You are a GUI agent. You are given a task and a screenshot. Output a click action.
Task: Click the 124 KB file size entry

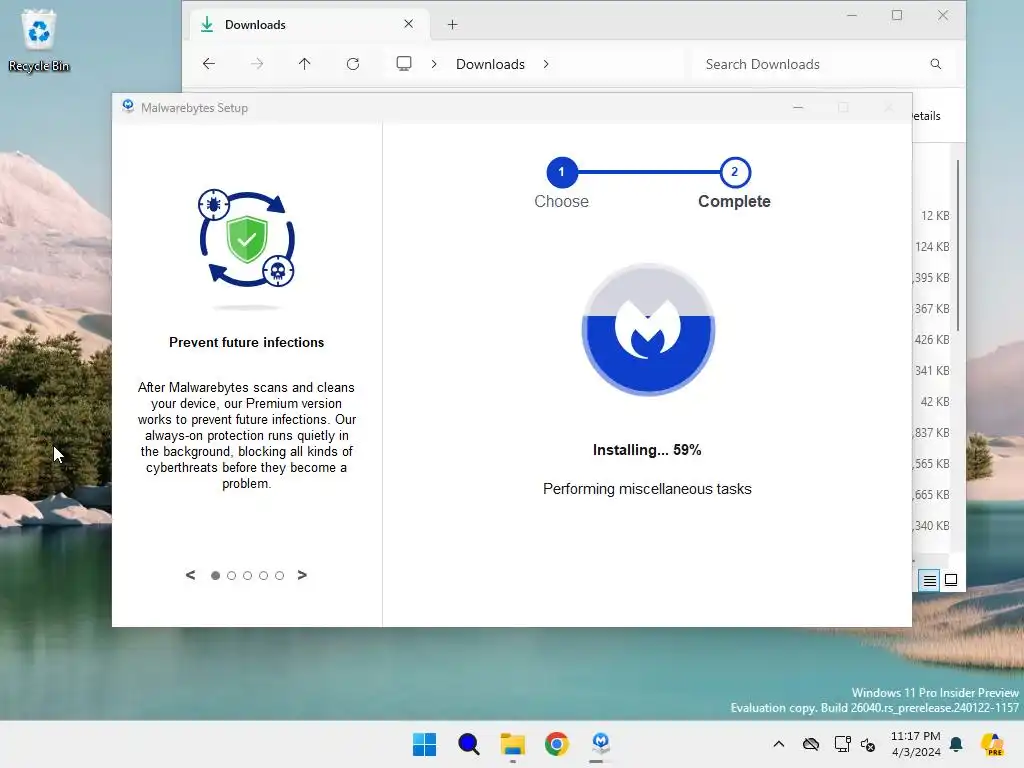pos(932,247)
